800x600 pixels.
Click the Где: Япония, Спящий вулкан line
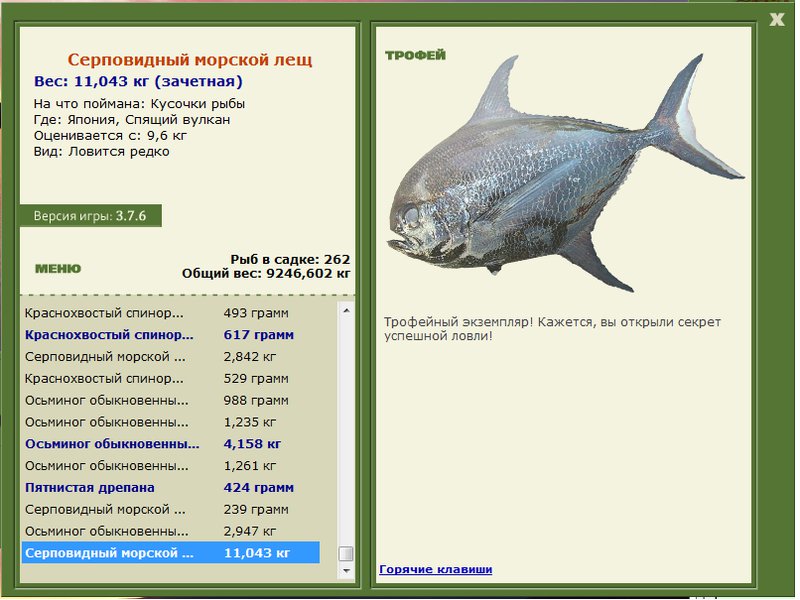pos(132,120)
